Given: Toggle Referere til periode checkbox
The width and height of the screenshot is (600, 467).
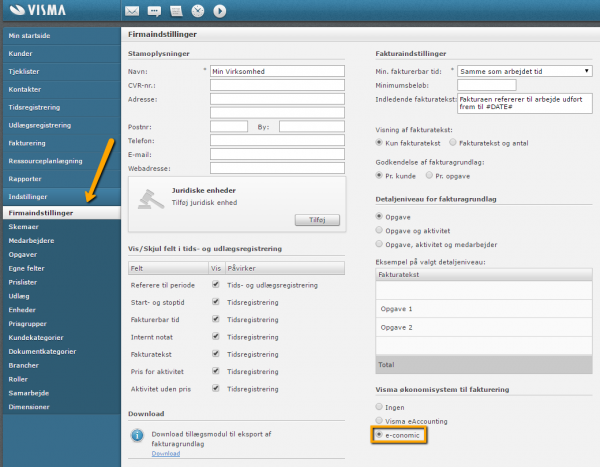Looking at the screenshot, I should click(x=216, y=284).
